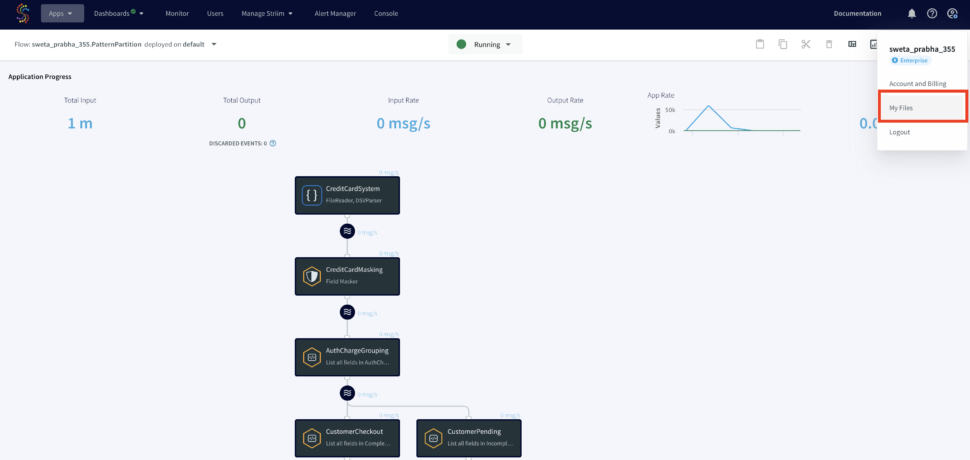
Task: Choose Logout in the account menu
Action: click(900, 132)
